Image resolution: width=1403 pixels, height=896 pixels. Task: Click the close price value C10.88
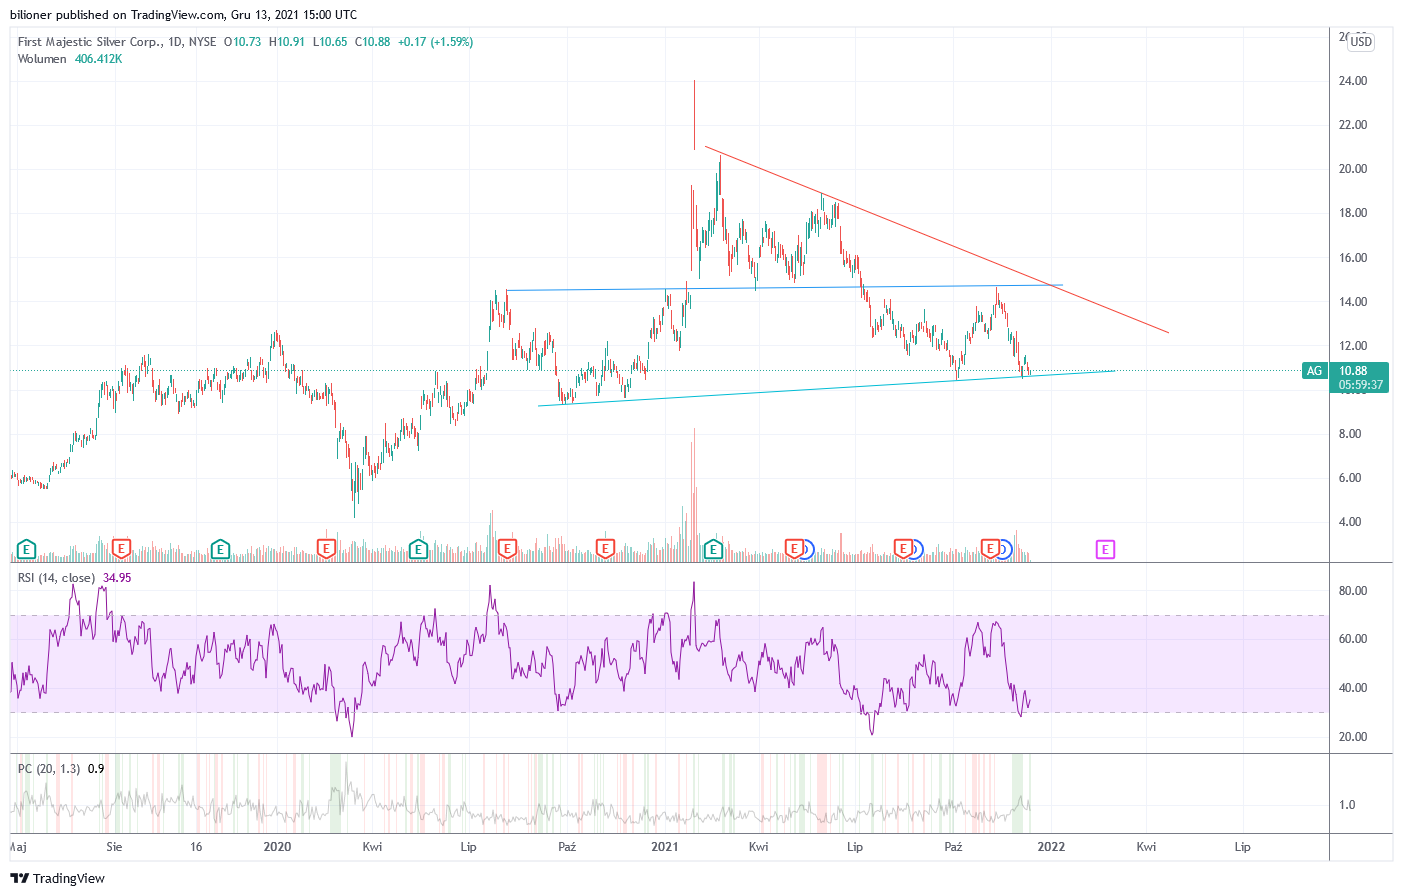(372, 42)
